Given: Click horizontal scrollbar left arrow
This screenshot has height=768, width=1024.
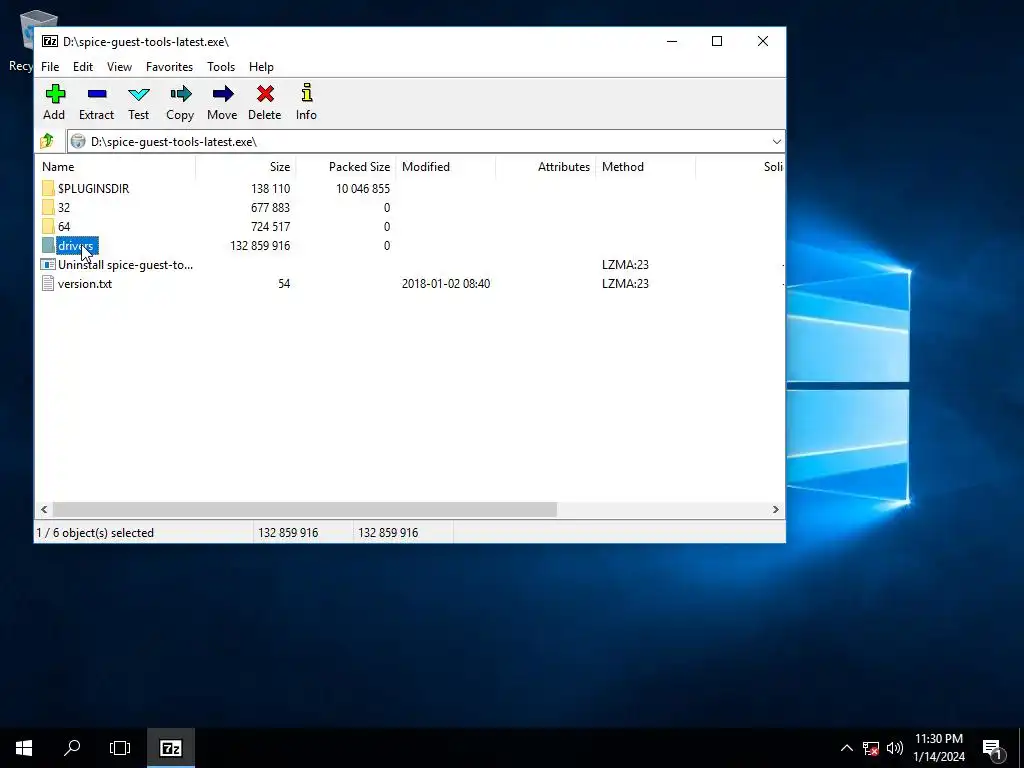Looking at the screenshot, I should pos(44,509).
